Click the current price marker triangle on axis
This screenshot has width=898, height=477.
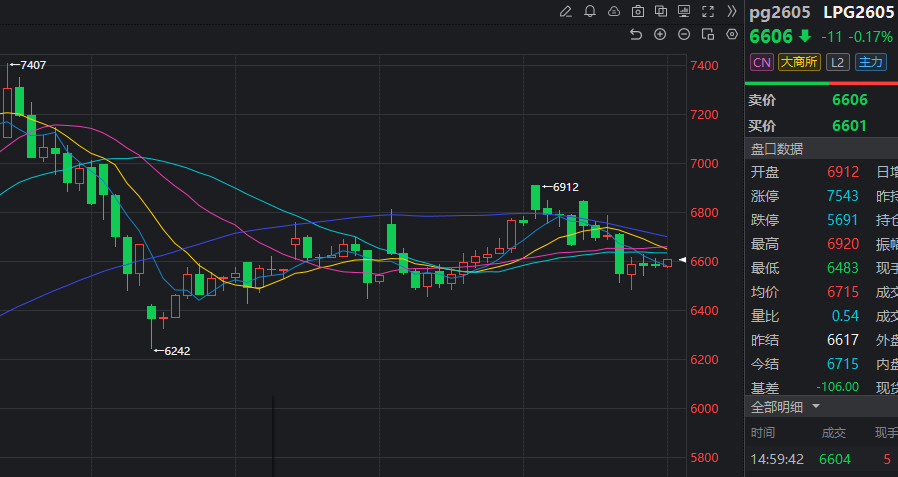tap(682, 260)
